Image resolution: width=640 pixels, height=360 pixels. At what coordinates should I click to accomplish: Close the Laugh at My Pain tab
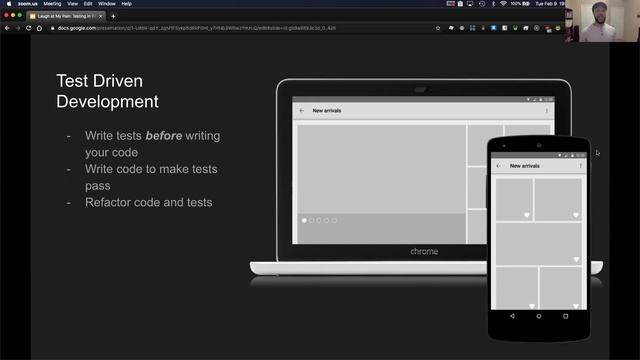pos(100,16)
